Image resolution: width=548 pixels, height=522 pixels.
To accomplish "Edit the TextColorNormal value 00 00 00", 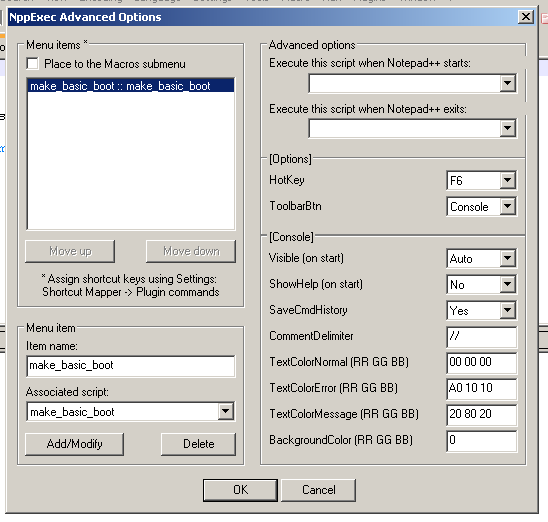I will point(482,363).
